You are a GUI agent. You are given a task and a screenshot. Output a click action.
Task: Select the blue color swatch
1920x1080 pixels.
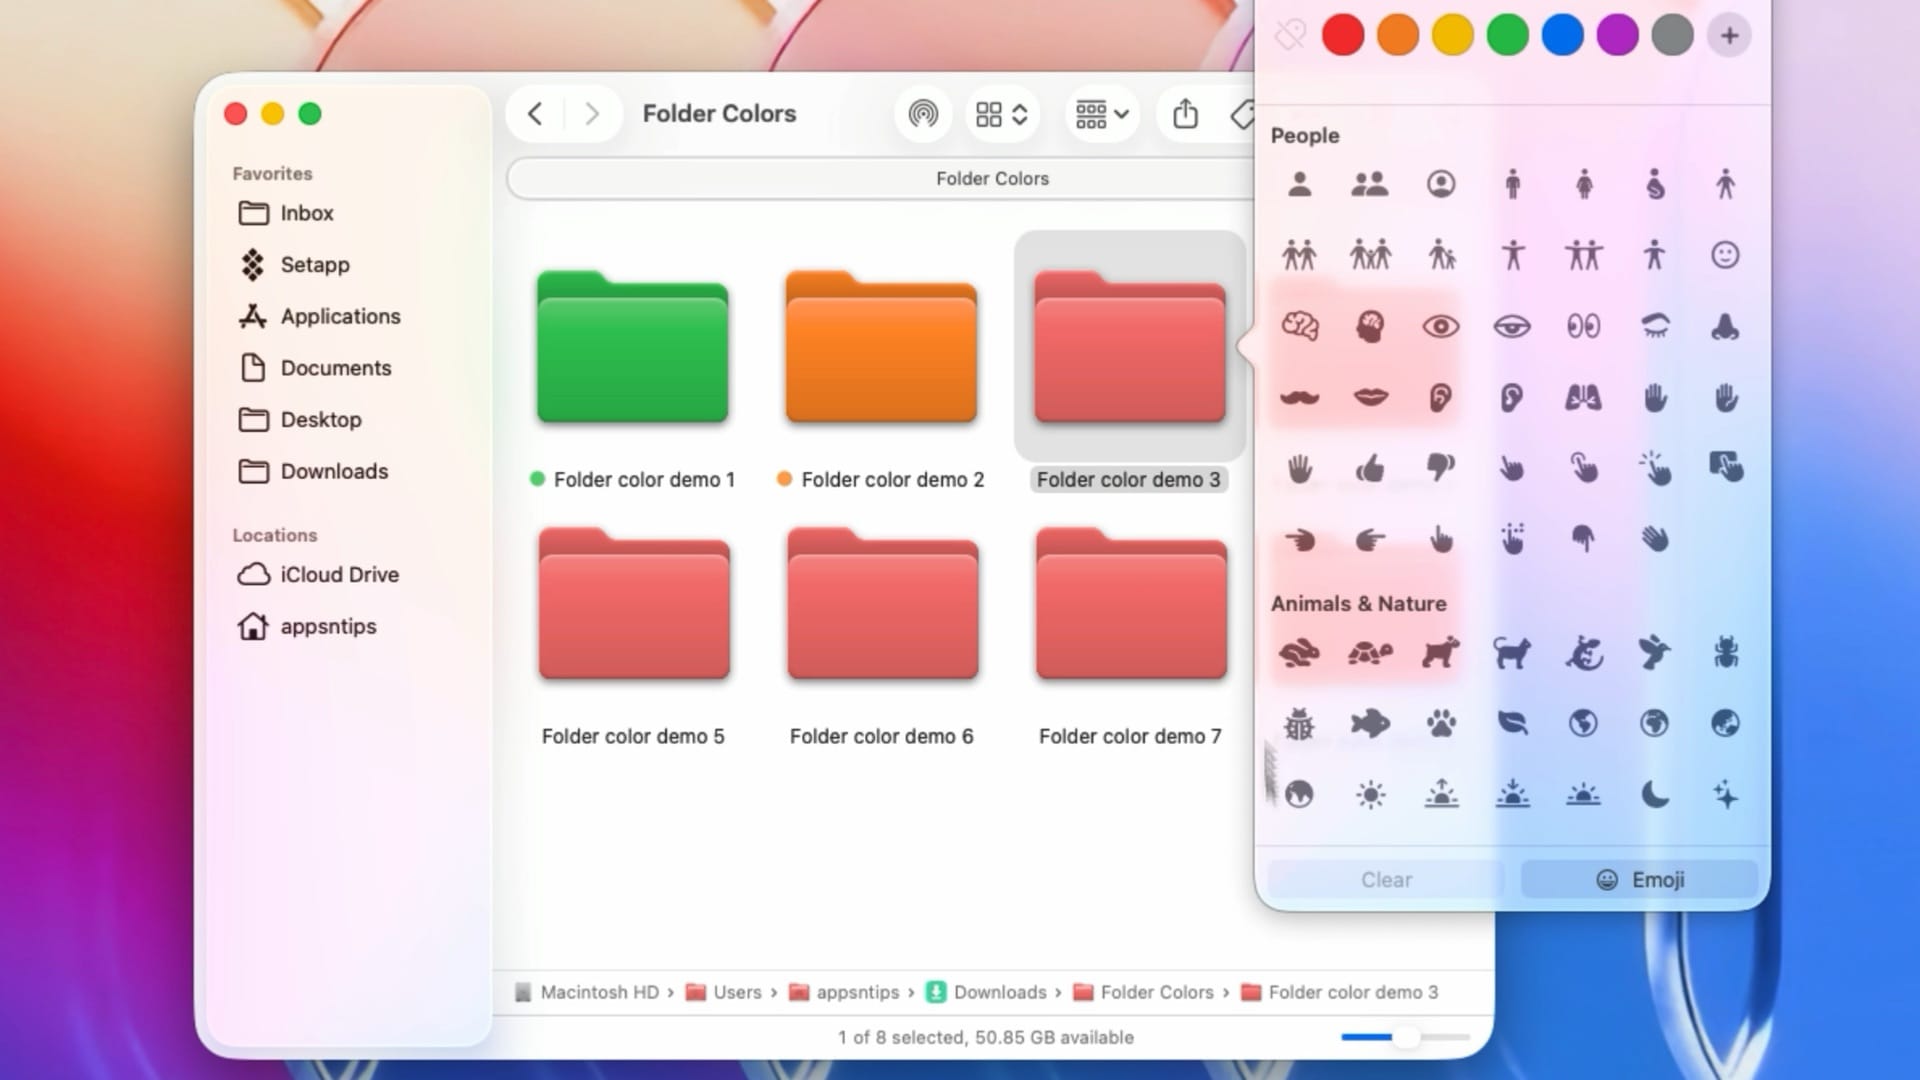tap(1562, 34)
